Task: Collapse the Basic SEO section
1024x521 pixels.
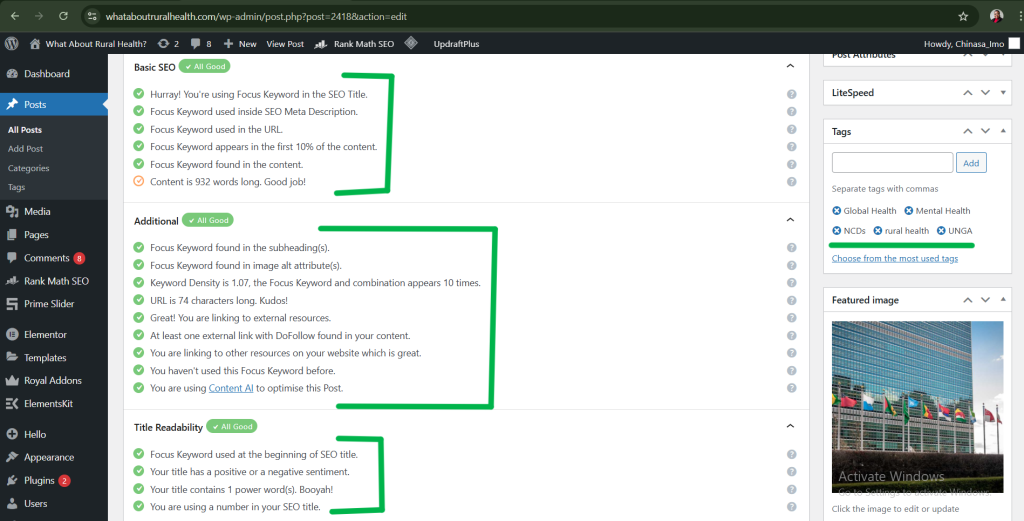Action: pos(790,67)
